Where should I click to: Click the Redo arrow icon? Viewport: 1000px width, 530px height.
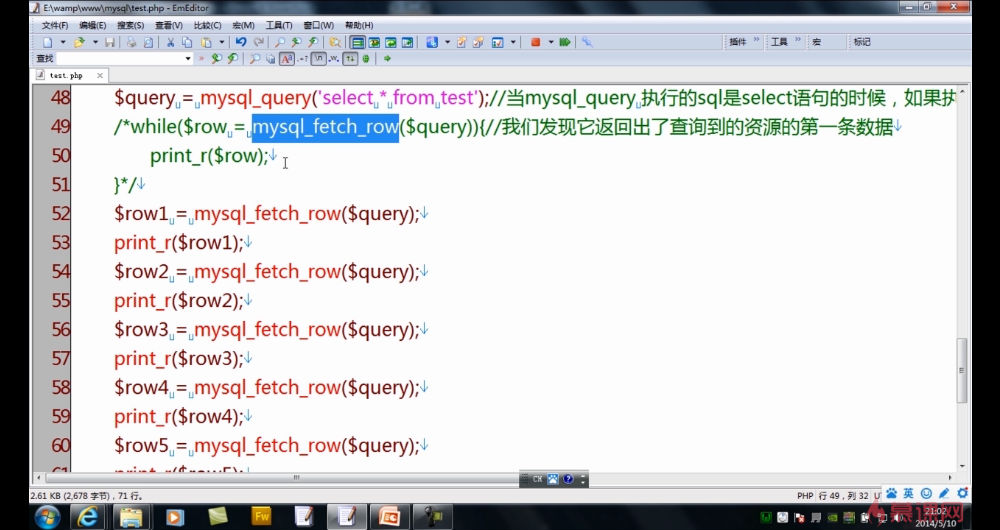(259, 42)
